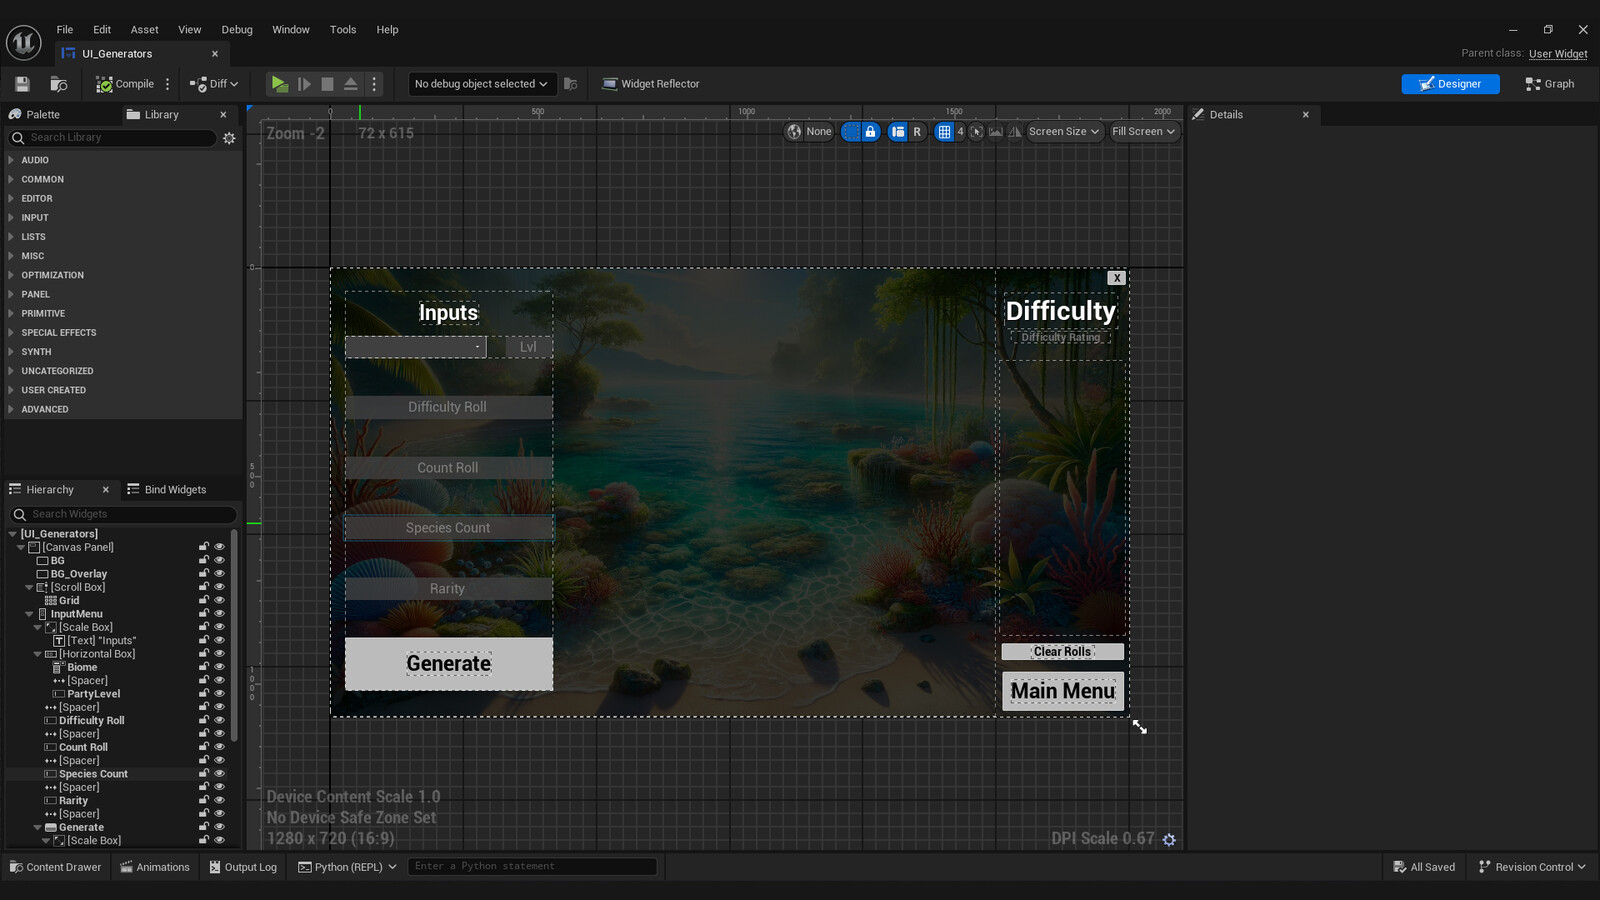Open the File menu
The width and height of the screenshot is (1600, 900).
click(x=65, y=30)
